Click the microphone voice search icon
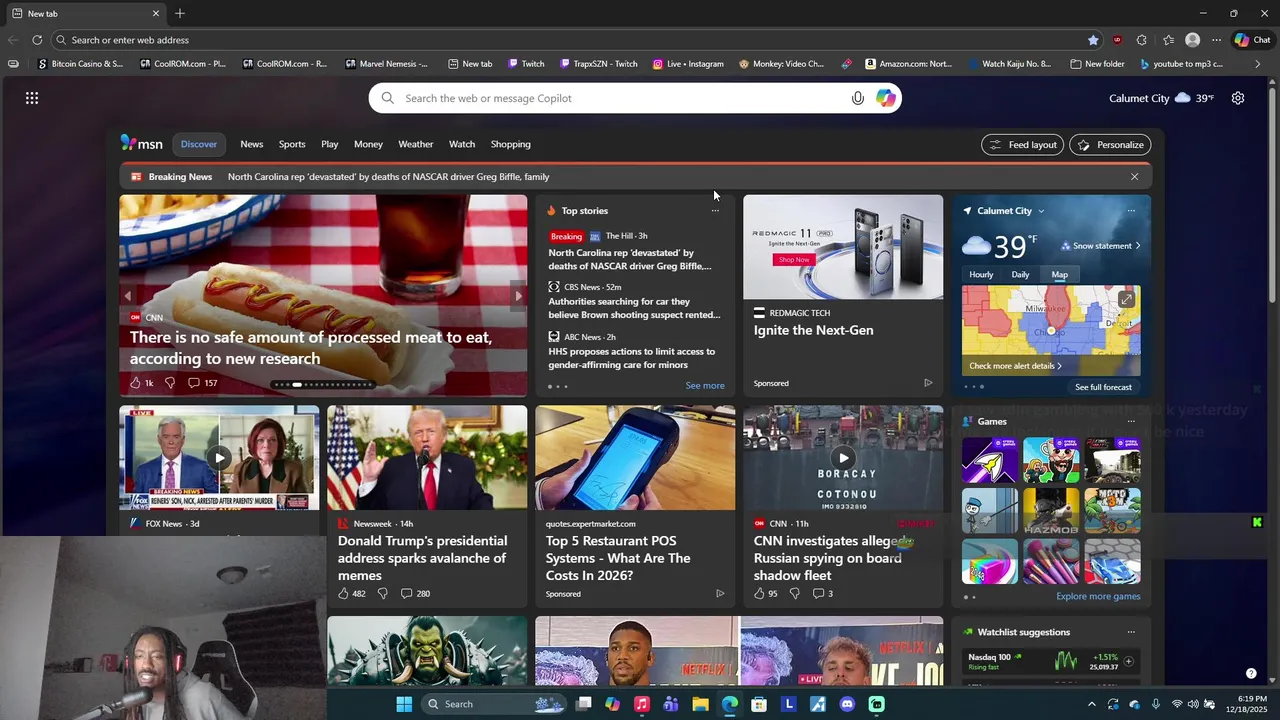The height and width of the screenshot is (720, 1280). point(857,98)
